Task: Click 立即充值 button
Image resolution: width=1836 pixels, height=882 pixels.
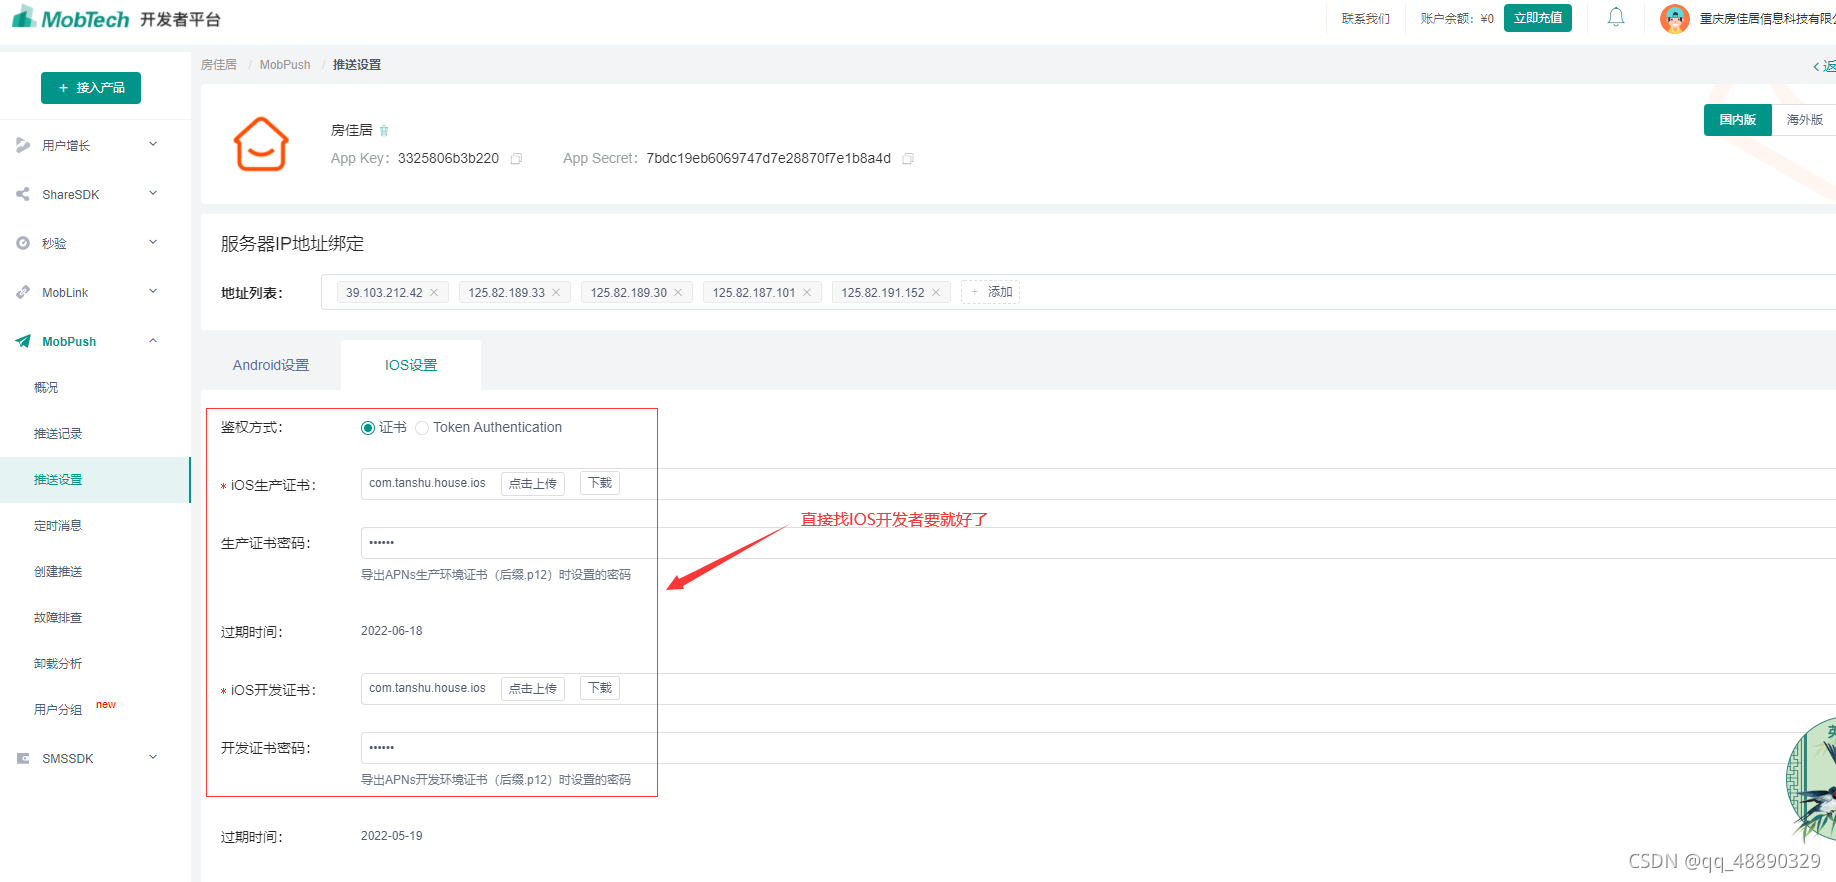Action: point(1538,18)
